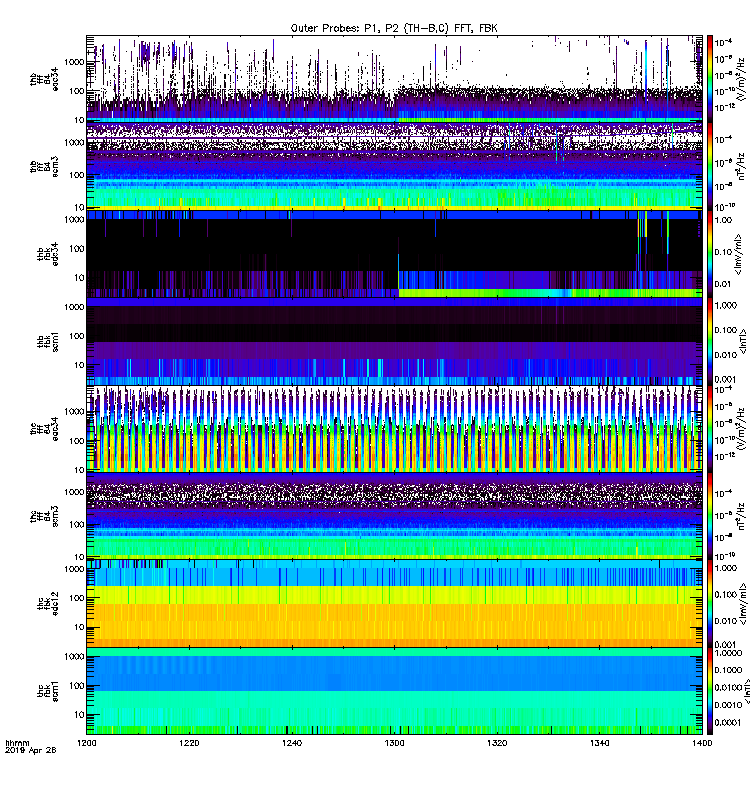Click the <|nT|> unit label of thb scm1

743,341
